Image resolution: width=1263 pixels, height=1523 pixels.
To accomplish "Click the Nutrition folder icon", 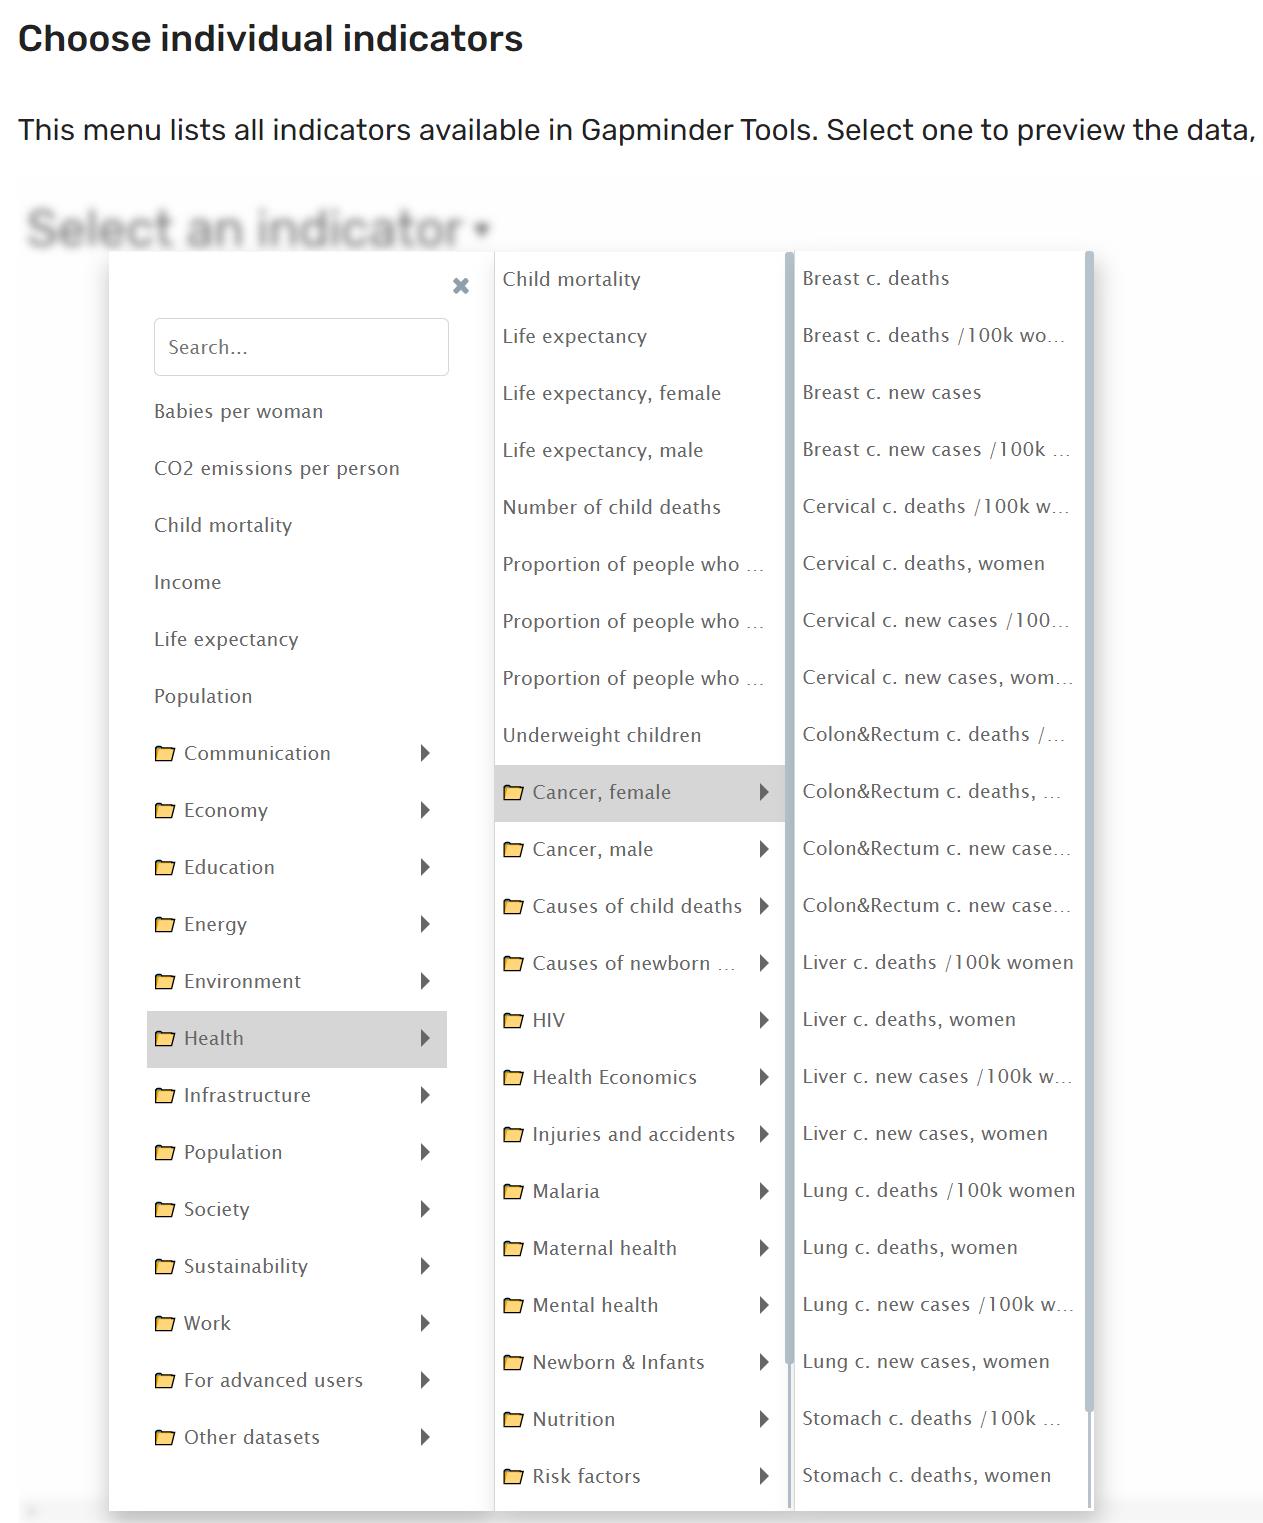I will [513, 1420].
